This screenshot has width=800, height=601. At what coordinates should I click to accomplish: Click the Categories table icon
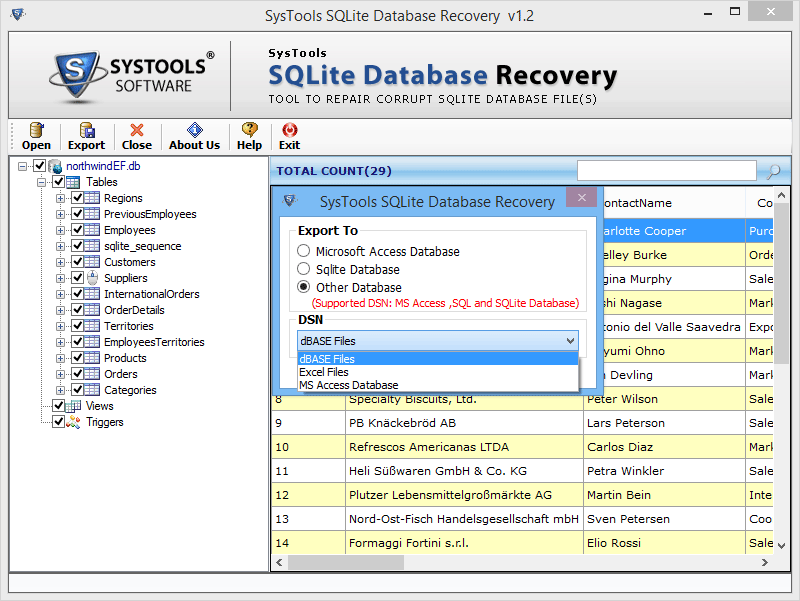pos(92,390)
